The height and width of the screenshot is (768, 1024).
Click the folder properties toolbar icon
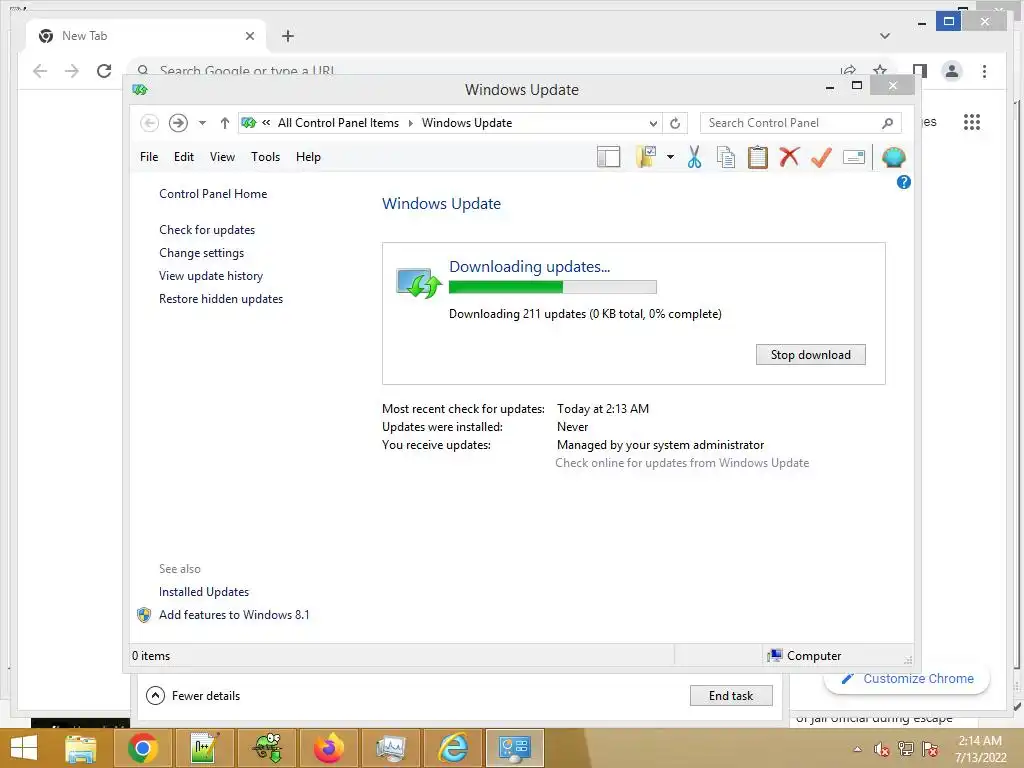[x=645, y=157]
